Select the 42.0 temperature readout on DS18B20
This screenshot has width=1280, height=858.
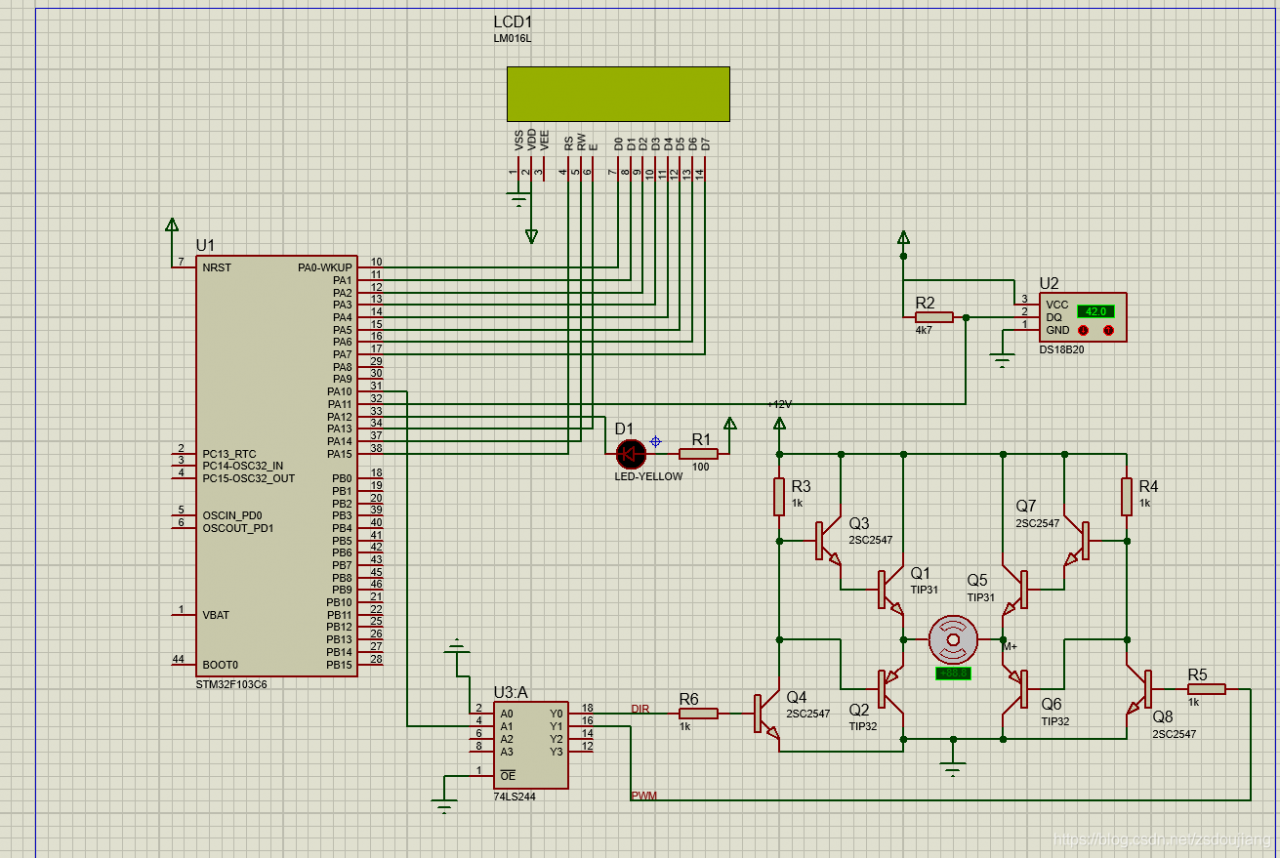pos(1096,311)
